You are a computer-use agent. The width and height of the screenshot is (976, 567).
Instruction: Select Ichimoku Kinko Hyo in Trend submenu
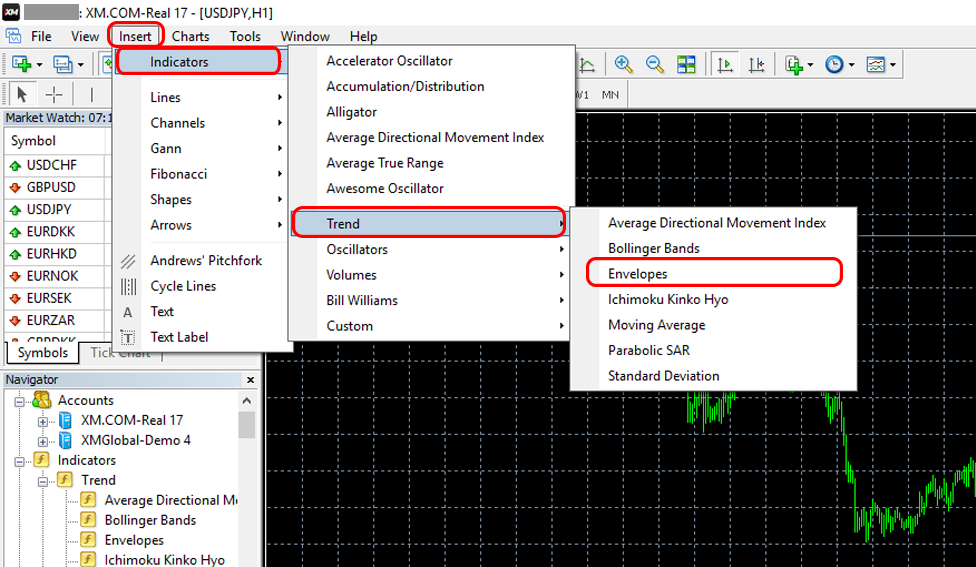(713, 299)
